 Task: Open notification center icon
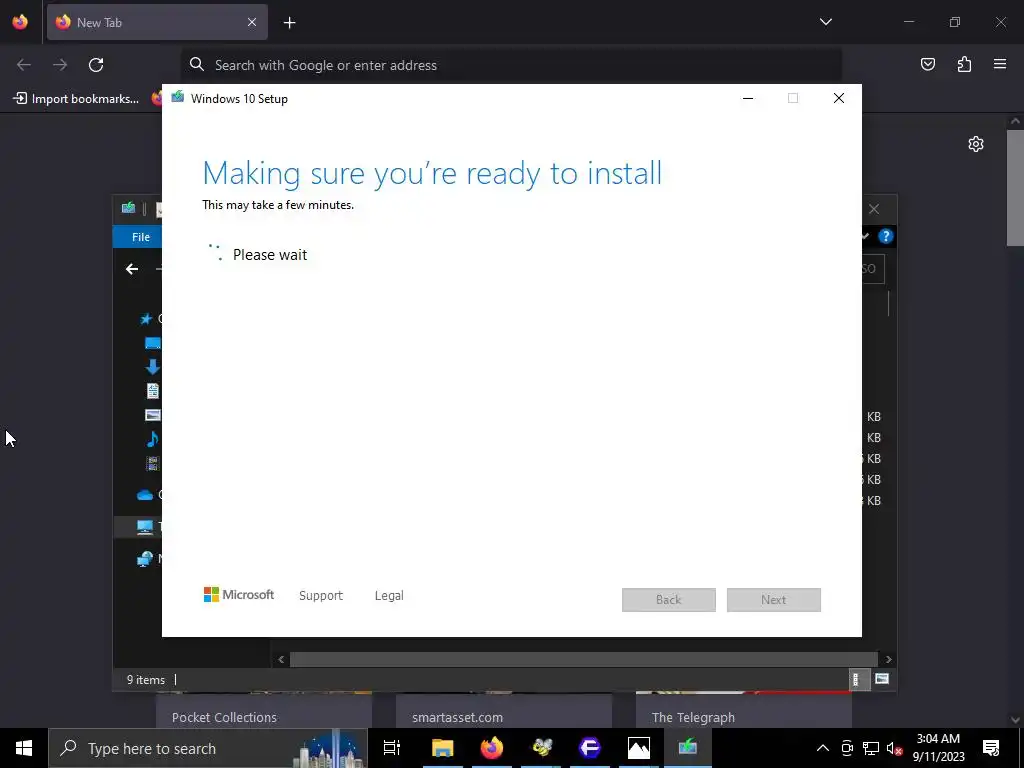991,748
